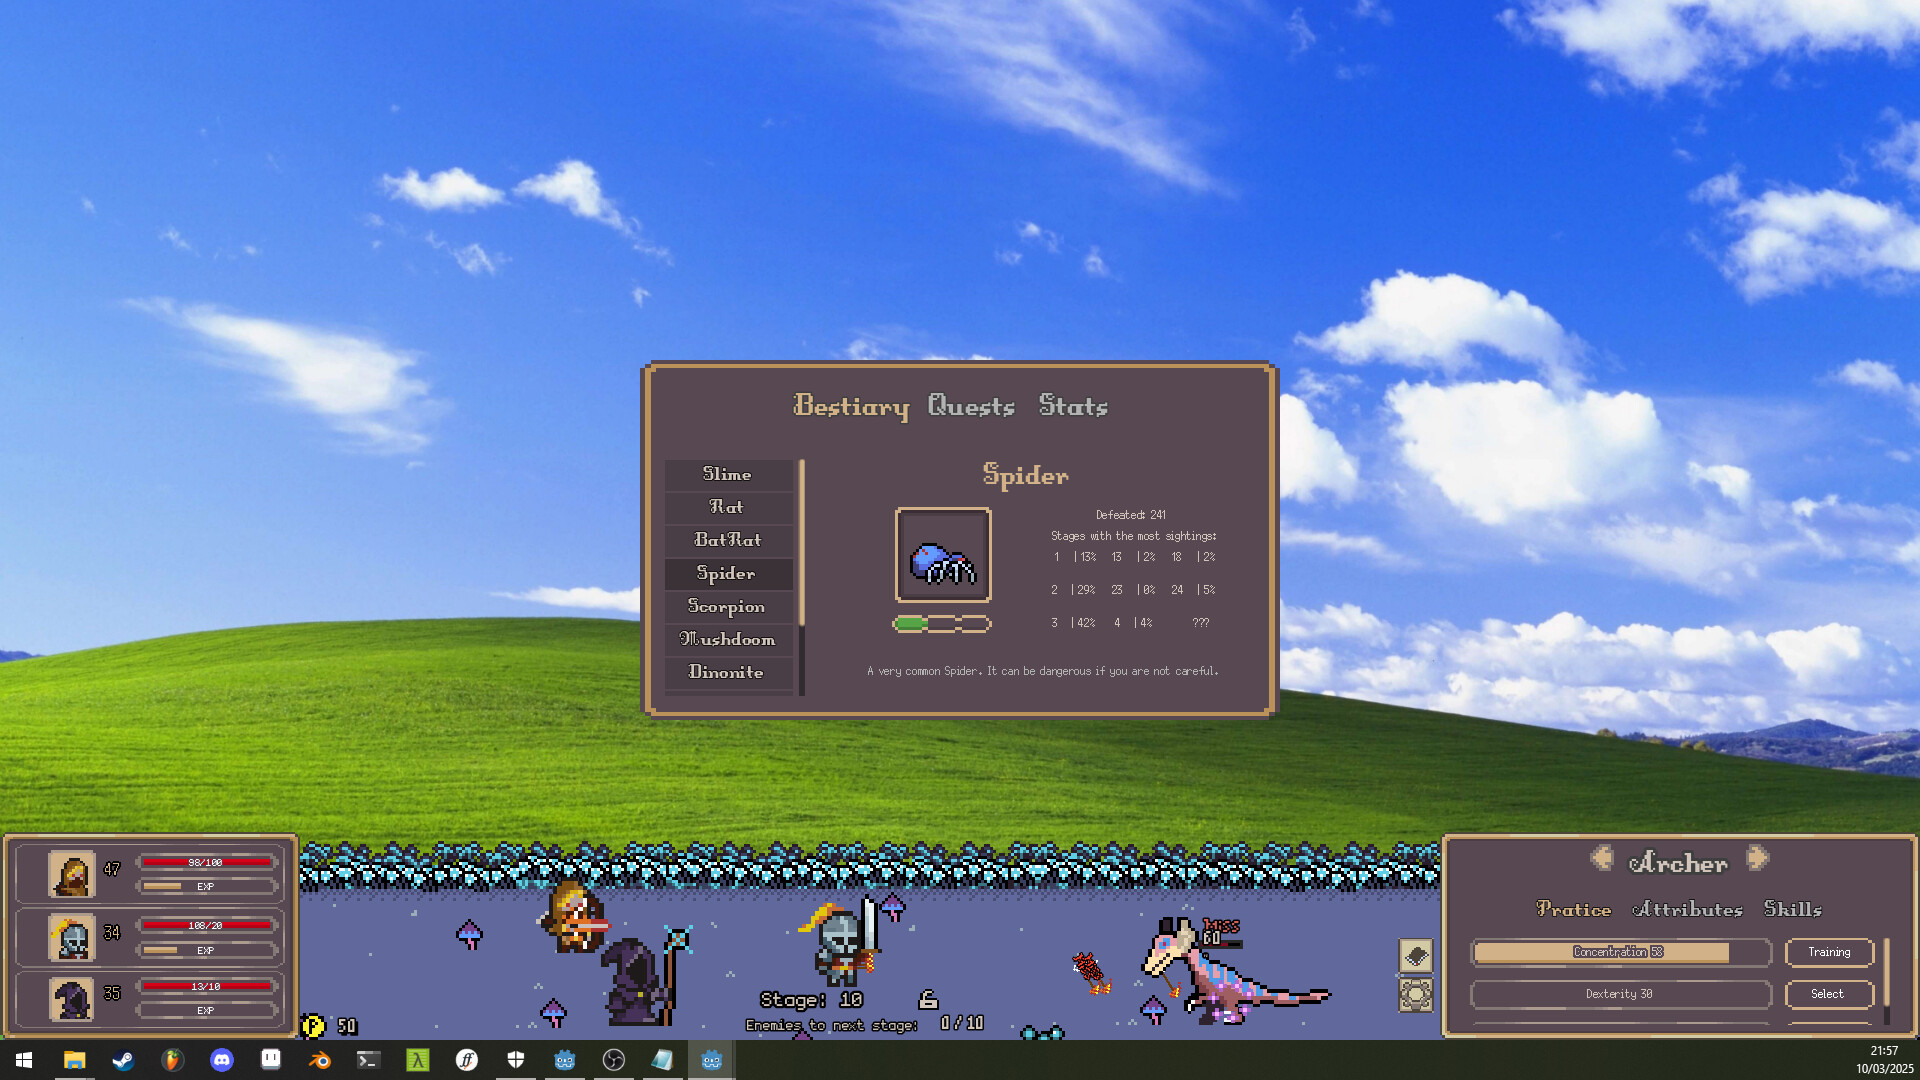
Task: Switch to the Quests tab
Action: (972, 406)
